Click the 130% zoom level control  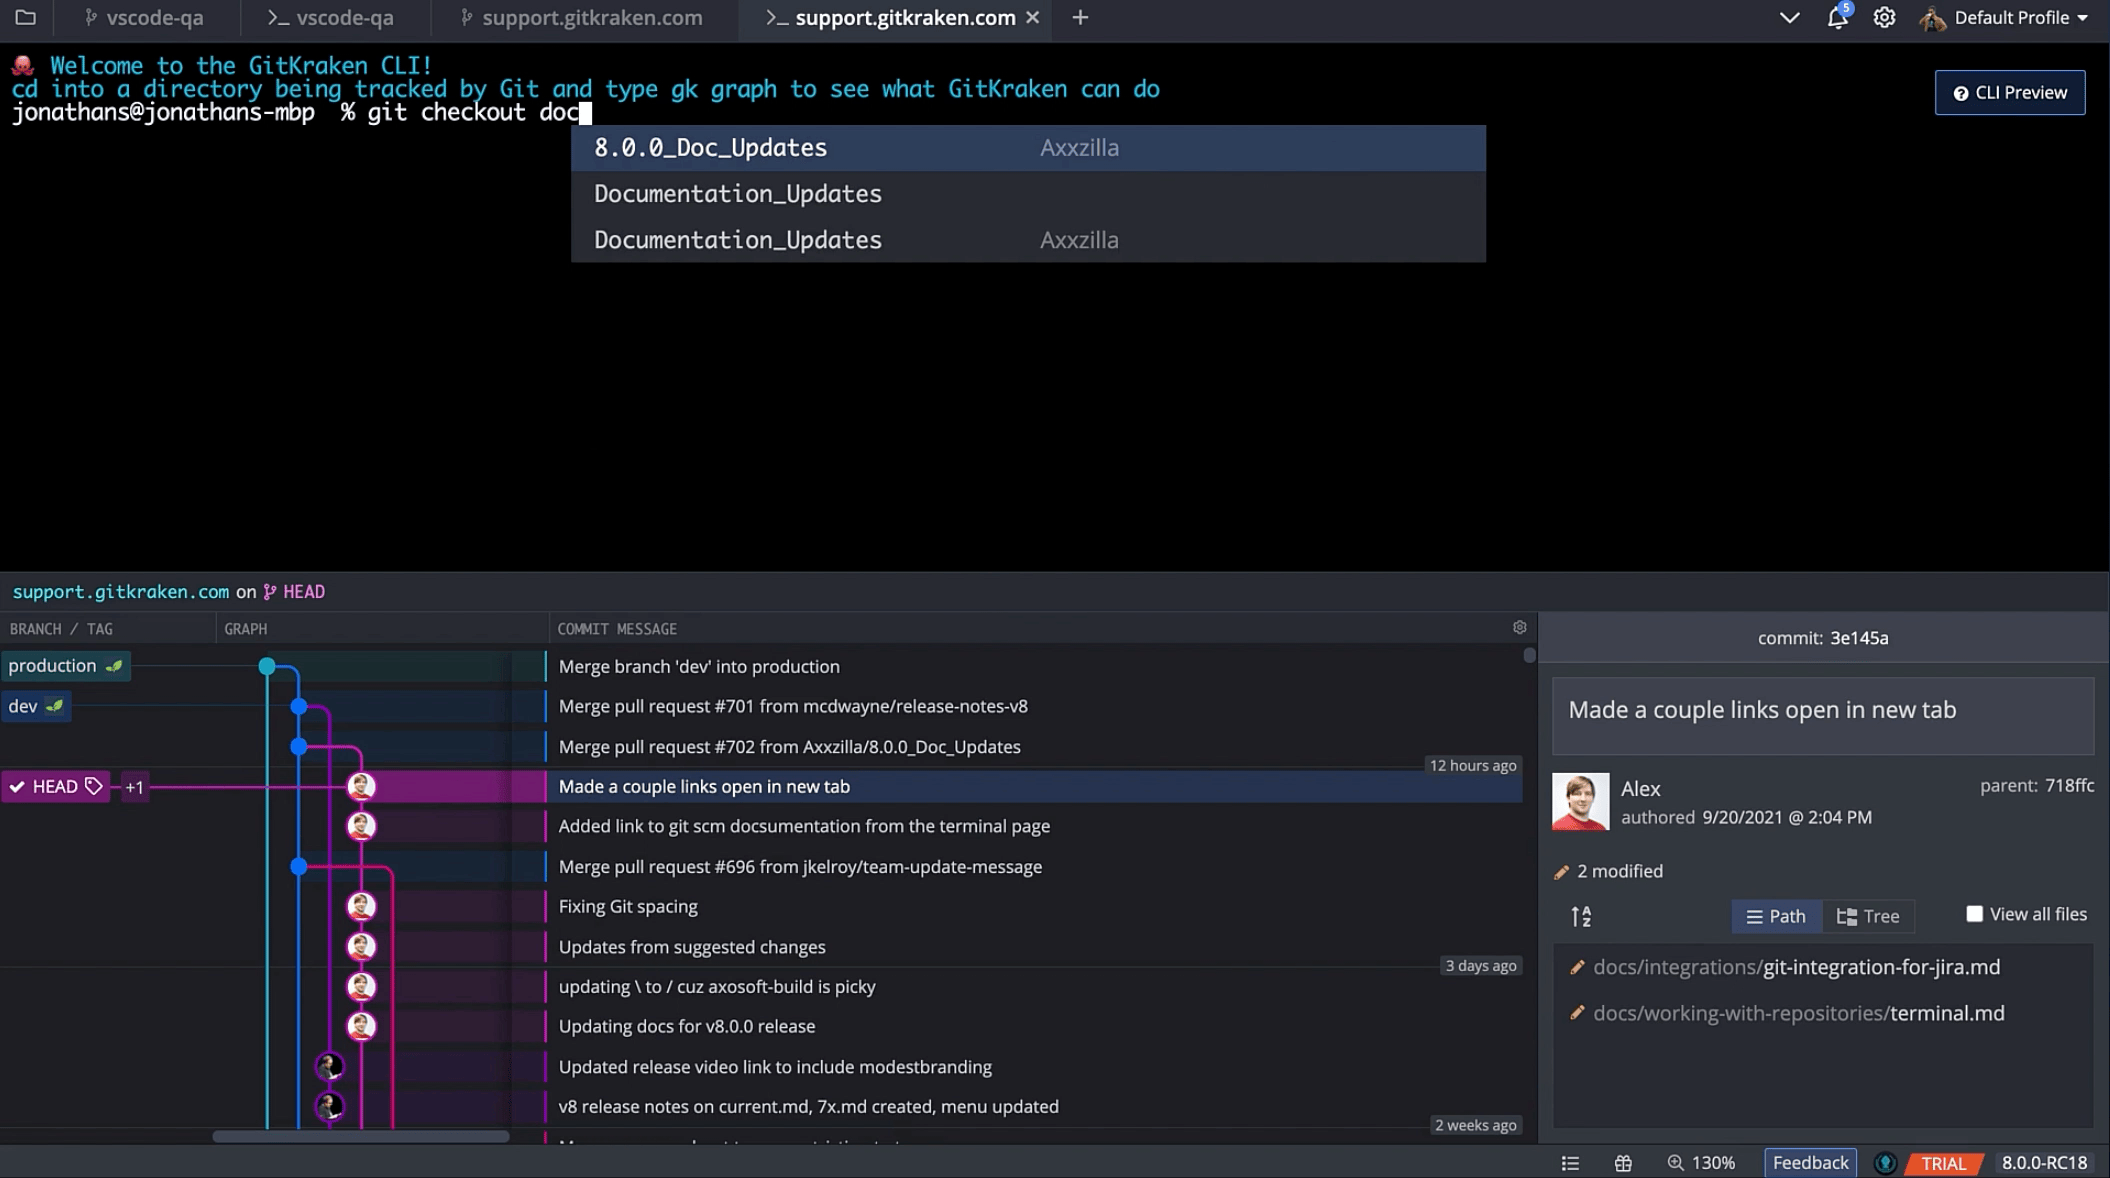tap(1701, 1163)
